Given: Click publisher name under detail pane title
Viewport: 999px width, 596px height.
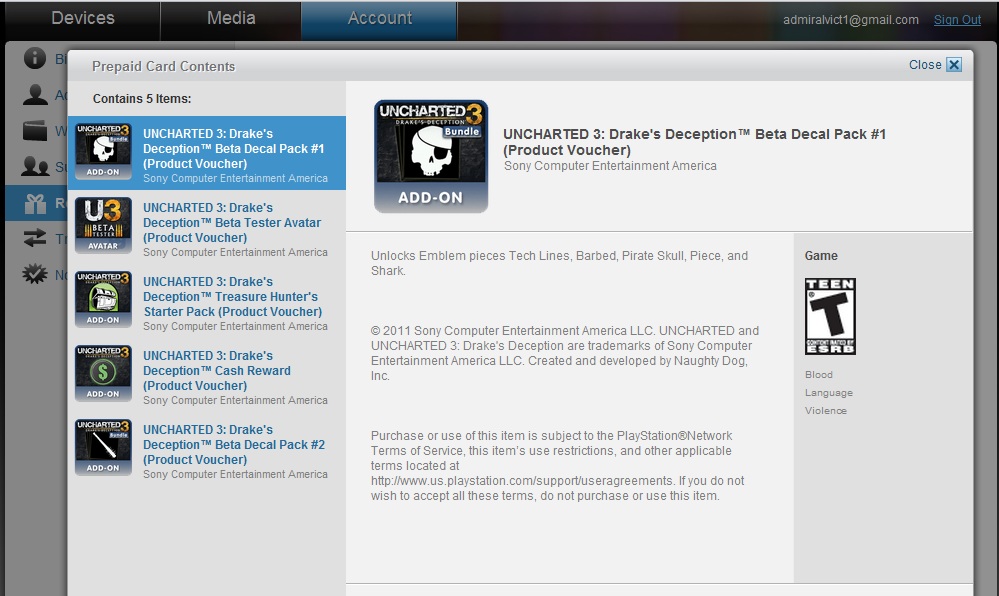Looking at the screenshot, I should pos(610,166).
